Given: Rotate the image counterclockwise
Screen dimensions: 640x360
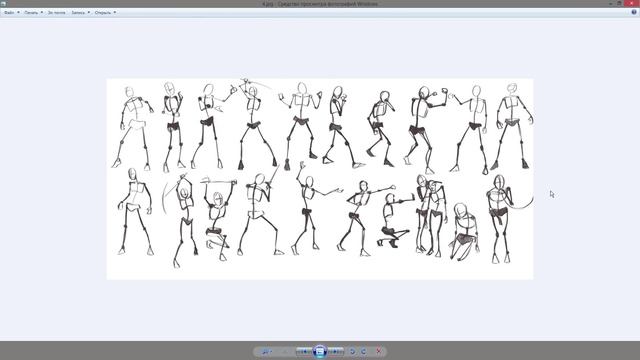Looking at the screenshot, I should tap(352, 351).
